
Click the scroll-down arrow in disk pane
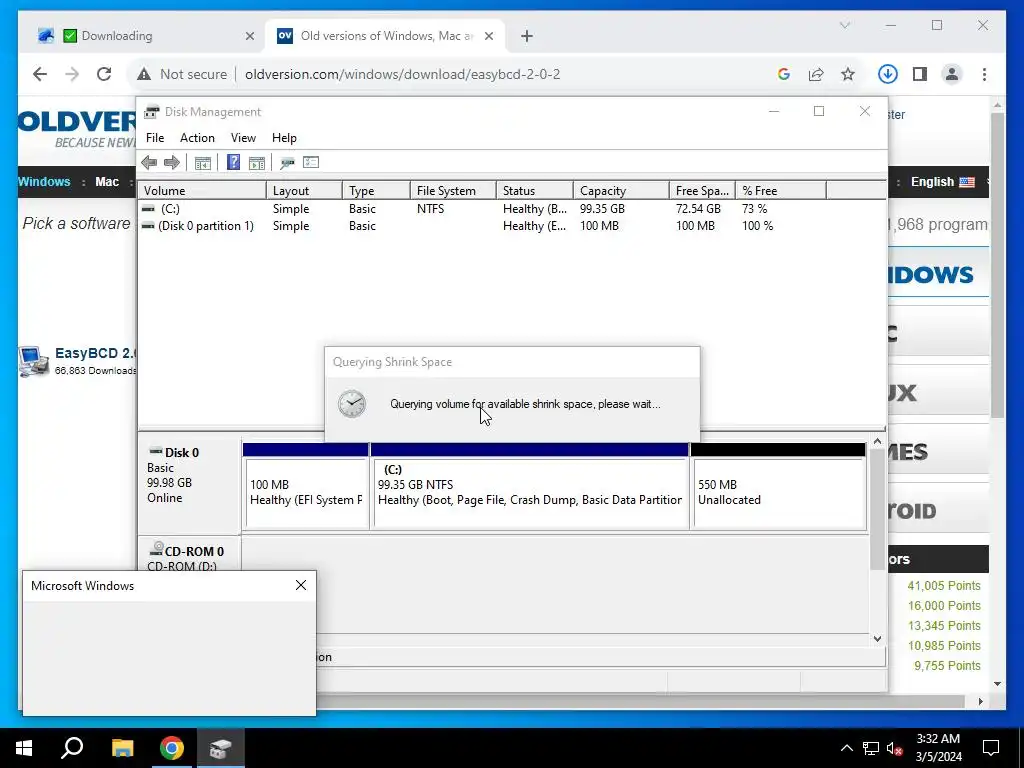click(x=878, y=639)
